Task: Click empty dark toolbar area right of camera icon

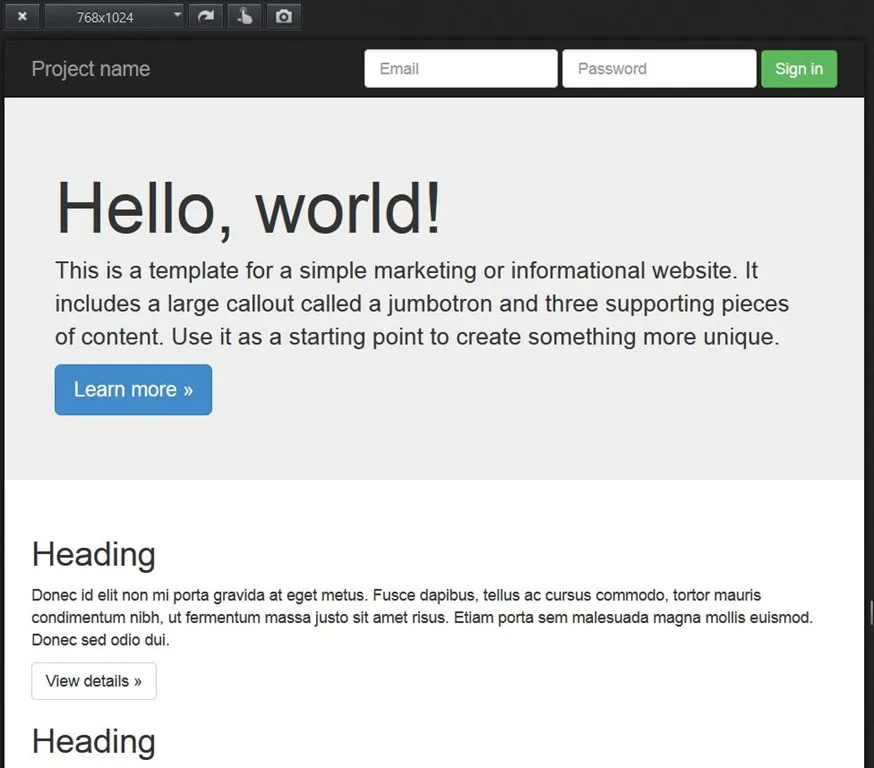Action: point(580,17)
